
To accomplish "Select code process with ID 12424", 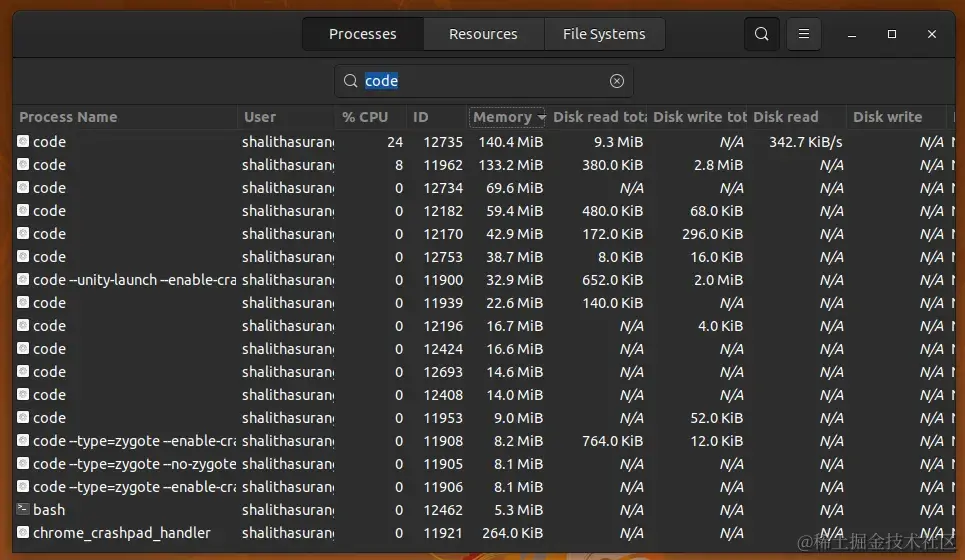I will (x=484, y=348).
